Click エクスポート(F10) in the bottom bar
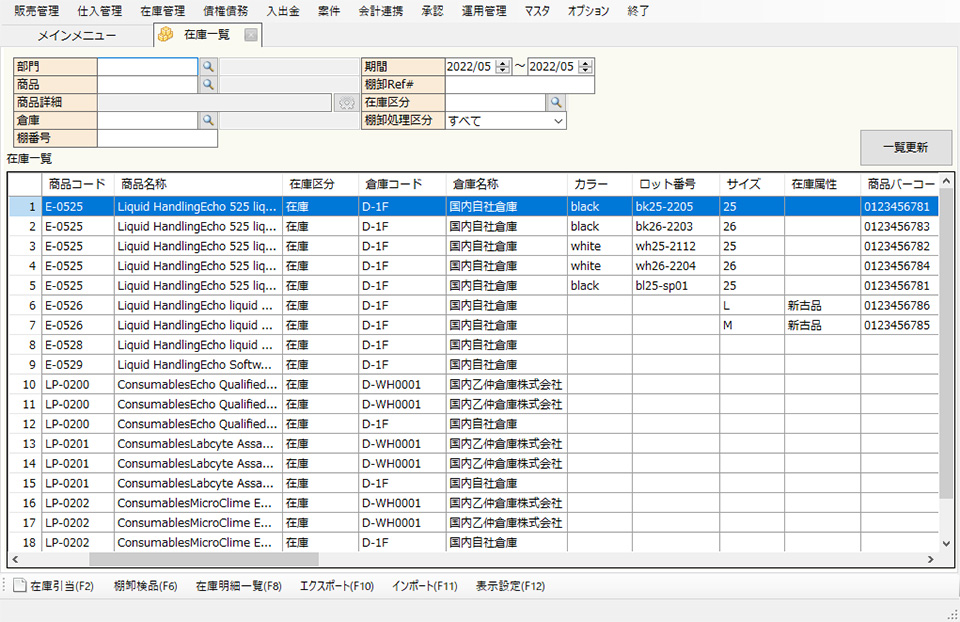 (x=336, y=586)
